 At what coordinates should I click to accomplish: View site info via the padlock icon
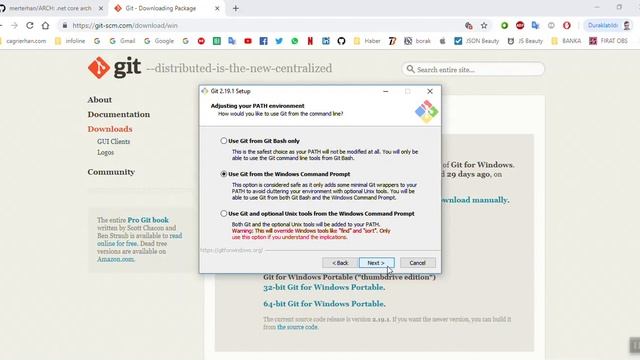click(x=64, y=25)
